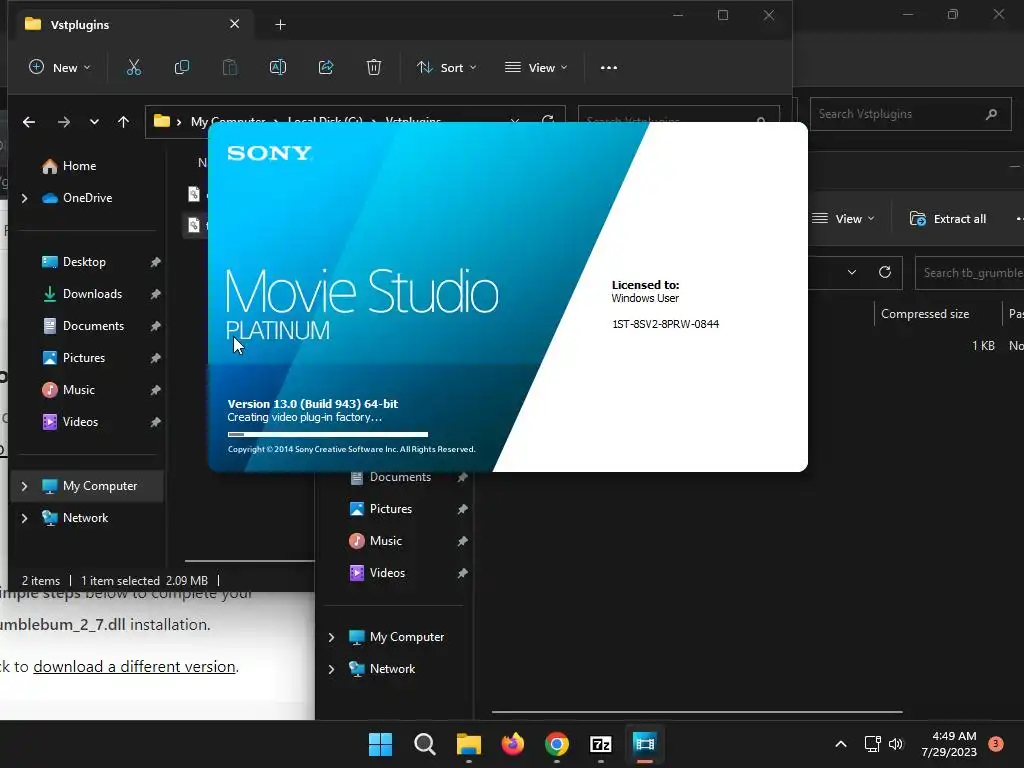This screenshot has height=768, width=1024.
Task: Open the Windows Start menu
Action: point(380,744)
